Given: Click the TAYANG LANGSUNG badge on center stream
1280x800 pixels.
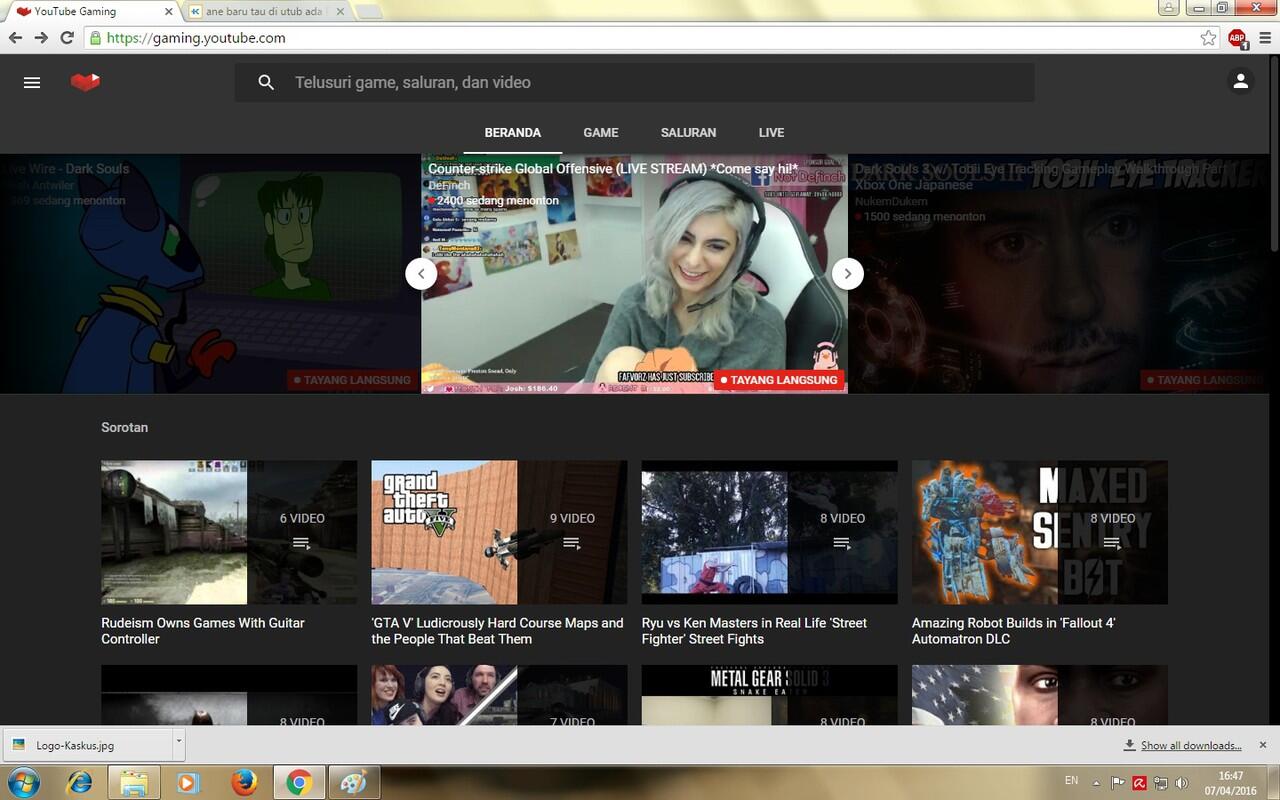Looking at the screenshot, I should pos(779,380).
